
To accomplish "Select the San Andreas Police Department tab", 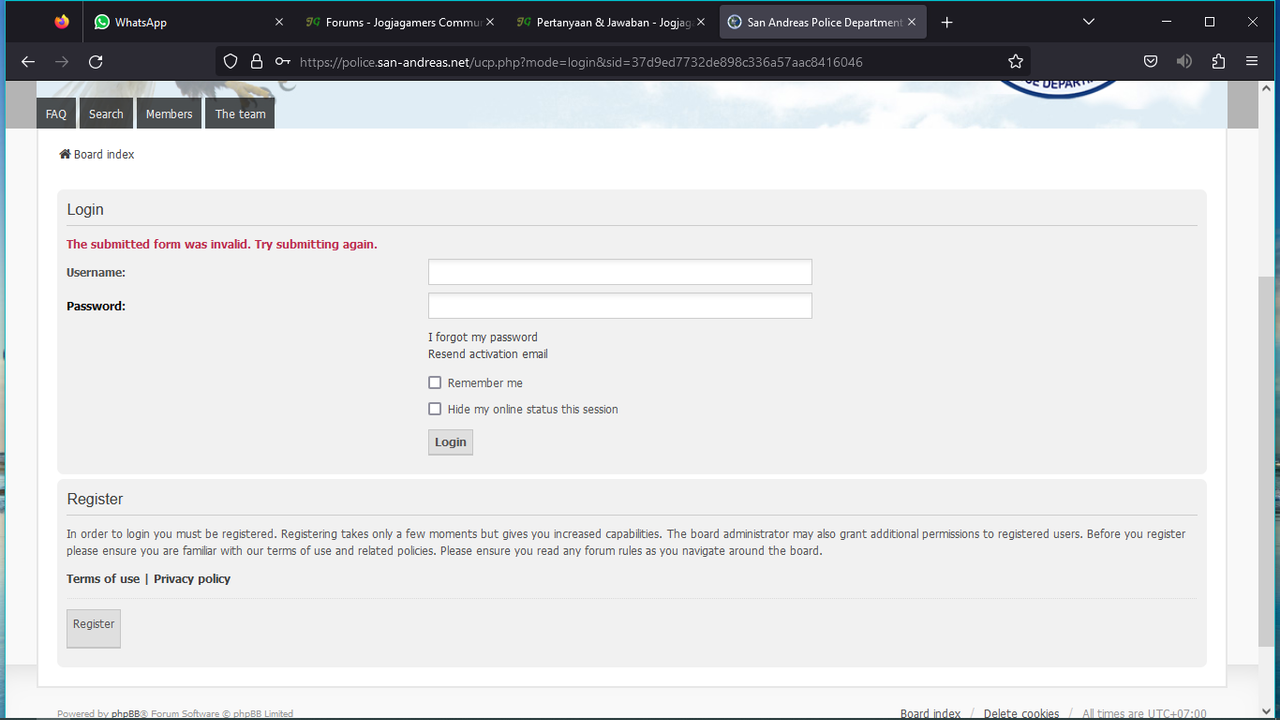I will click(823, 22).
